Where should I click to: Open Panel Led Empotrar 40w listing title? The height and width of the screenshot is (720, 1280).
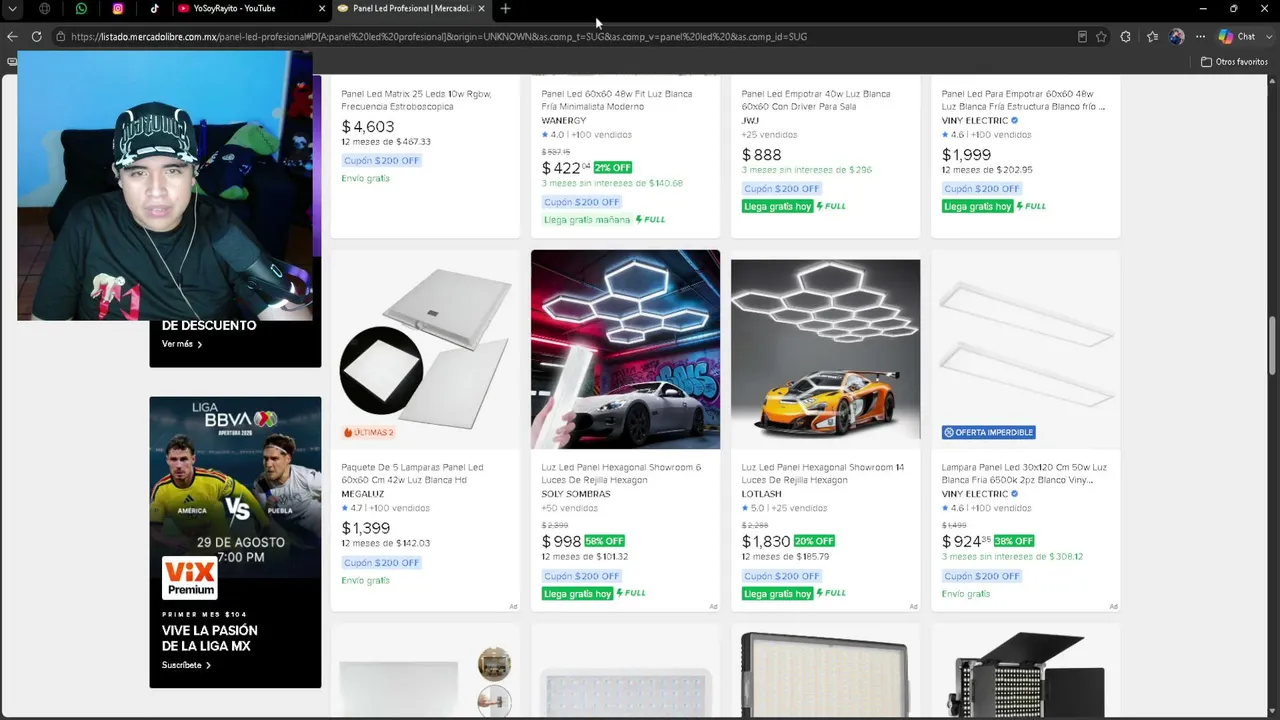click(x=816, y=100)
